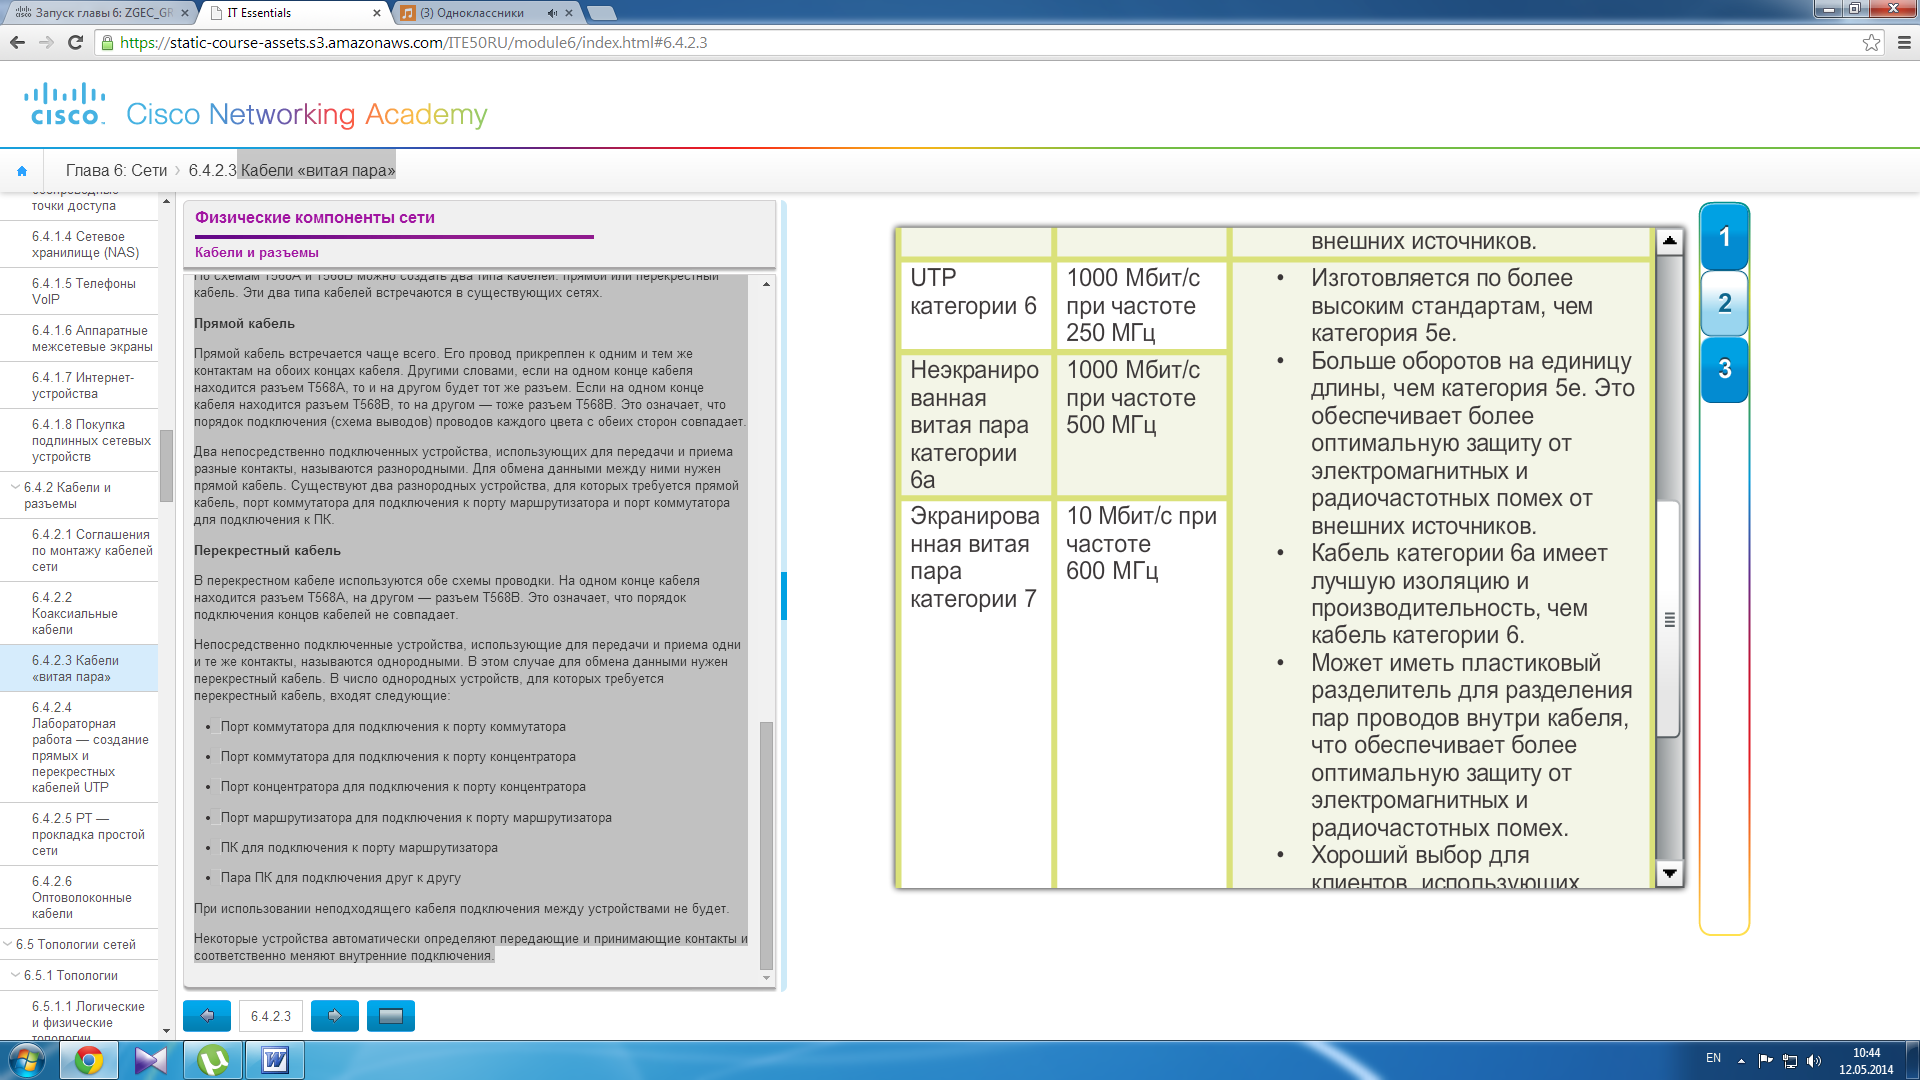Show hidden tray icons arrow

point(1741,1060)
